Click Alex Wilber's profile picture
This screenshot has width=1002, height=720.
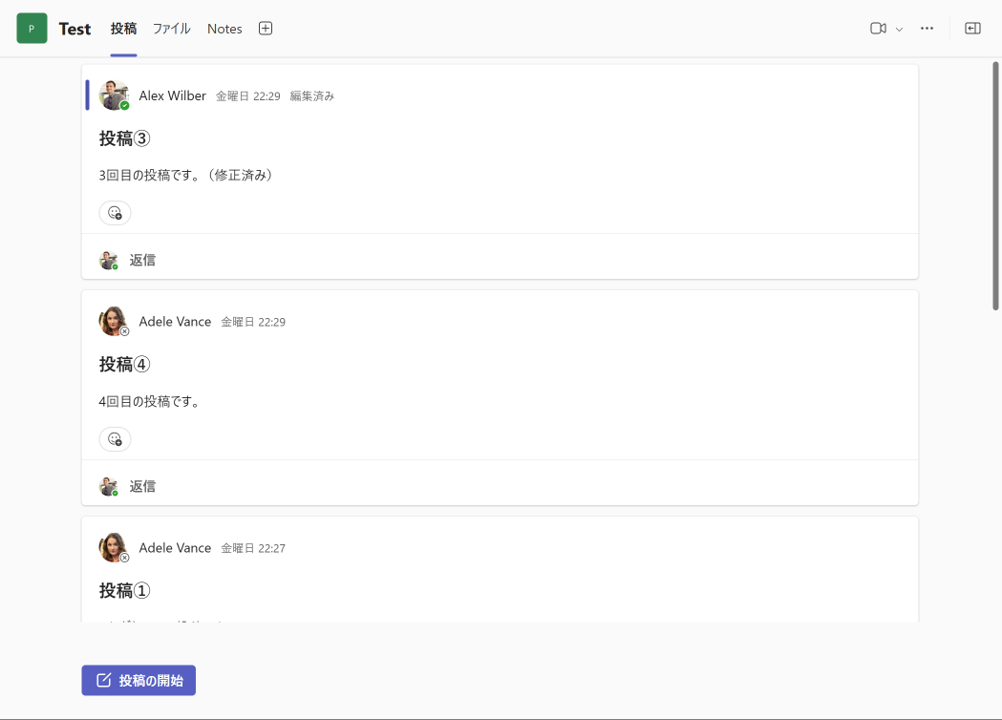[114, 95]
